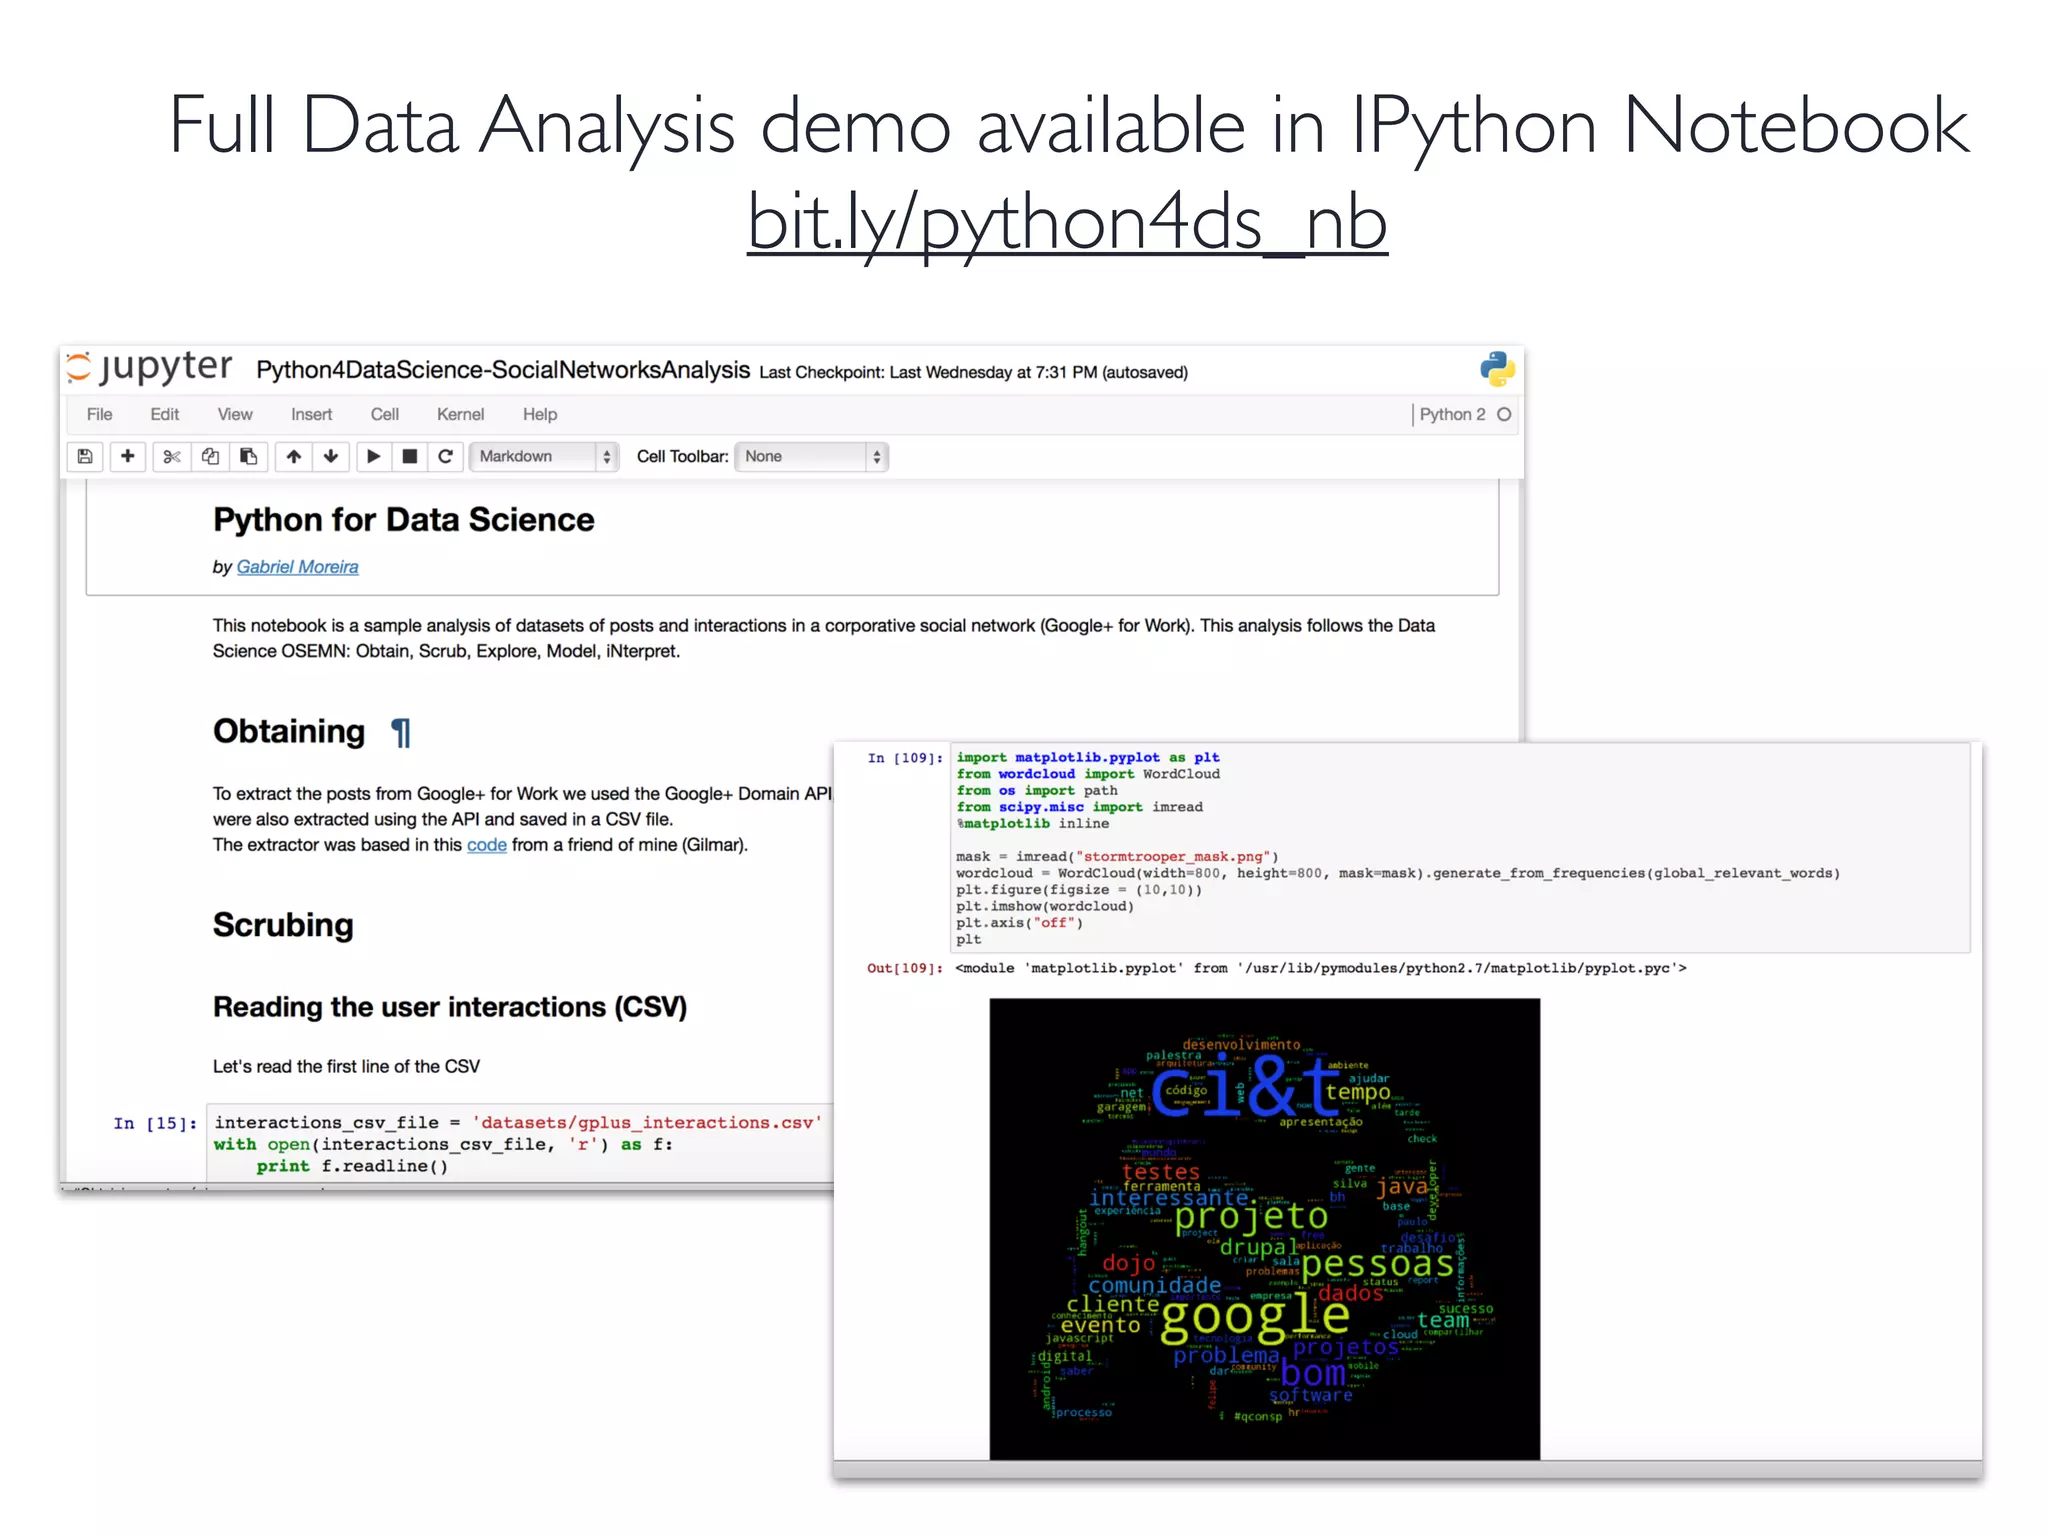Open the Cell menu

tap(384, 415)
